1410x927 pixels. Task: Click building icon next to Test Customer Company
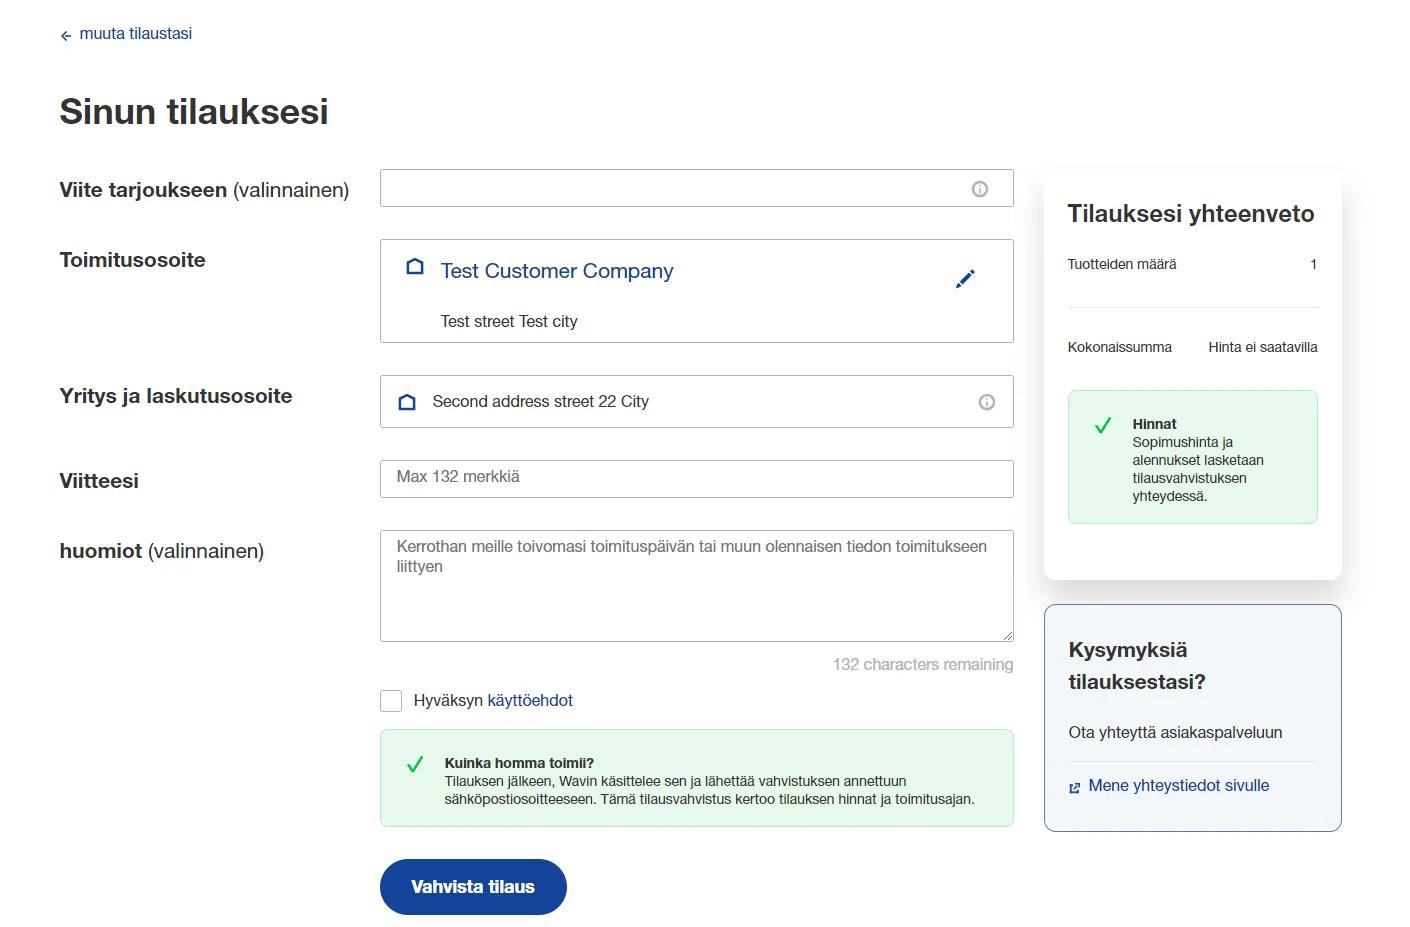point(415,267)
